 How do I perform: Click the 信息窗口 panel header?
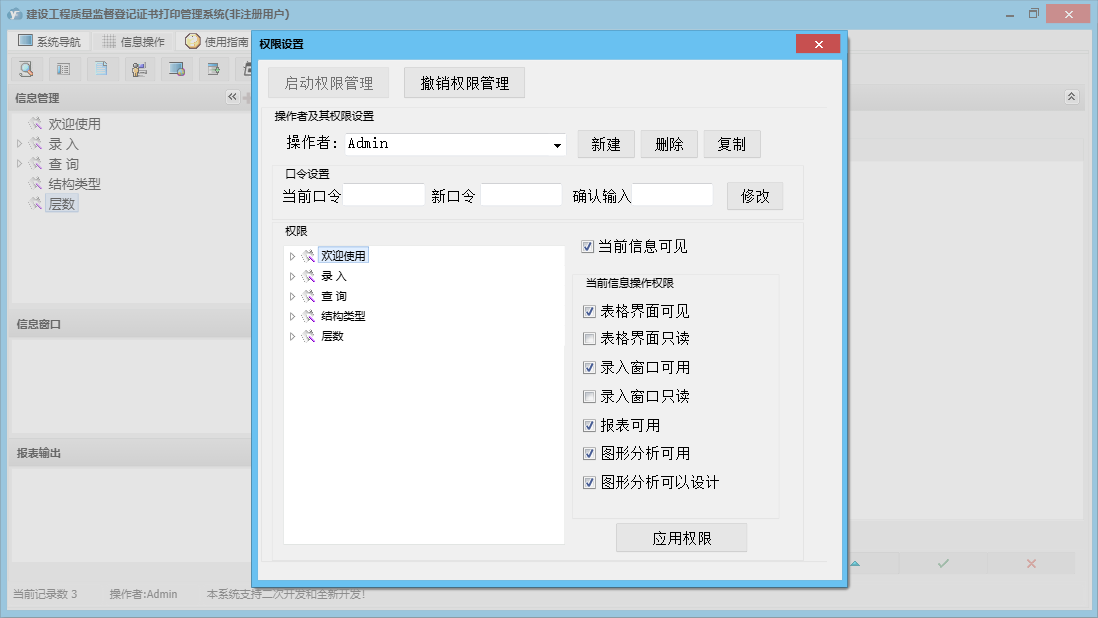point(130,324)
